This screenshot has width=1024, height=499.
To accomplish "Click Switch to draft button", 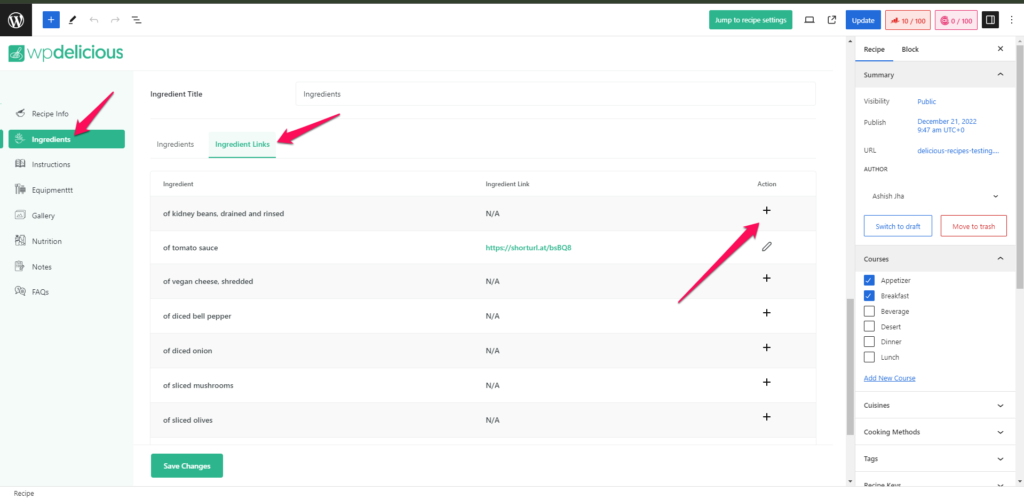I will (897, 226).
